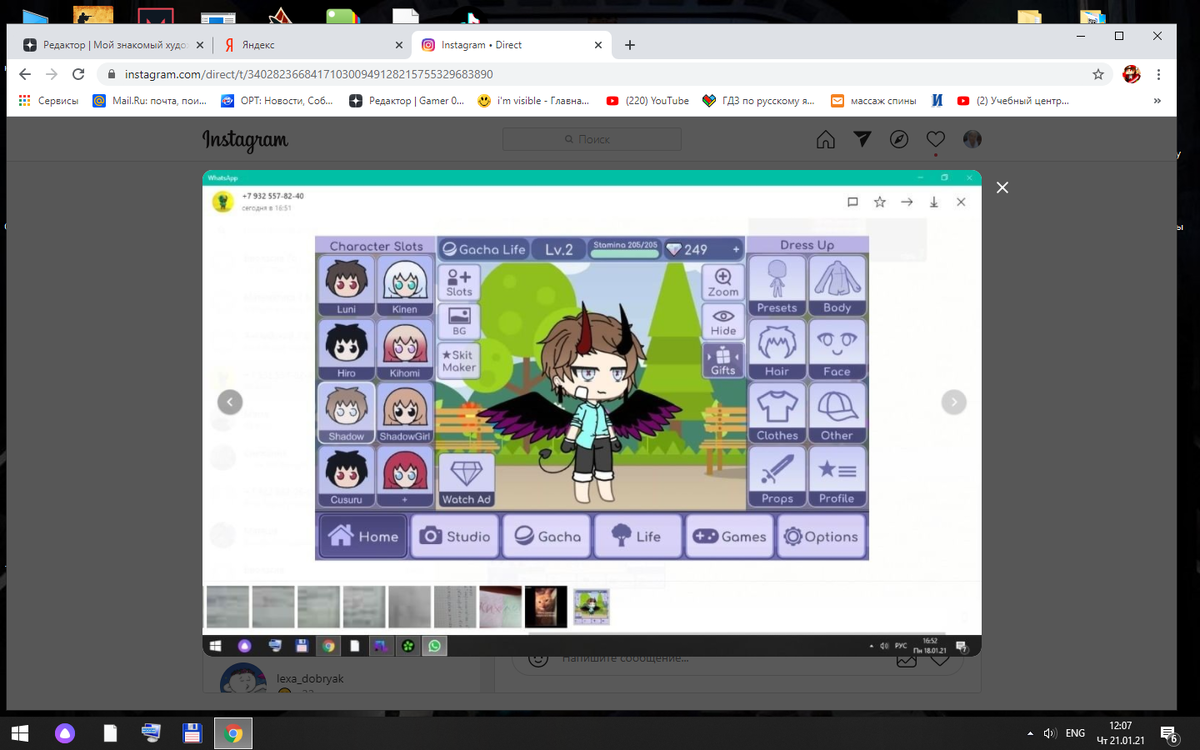Click the Stamina 205/205 bar

[625, 249]
